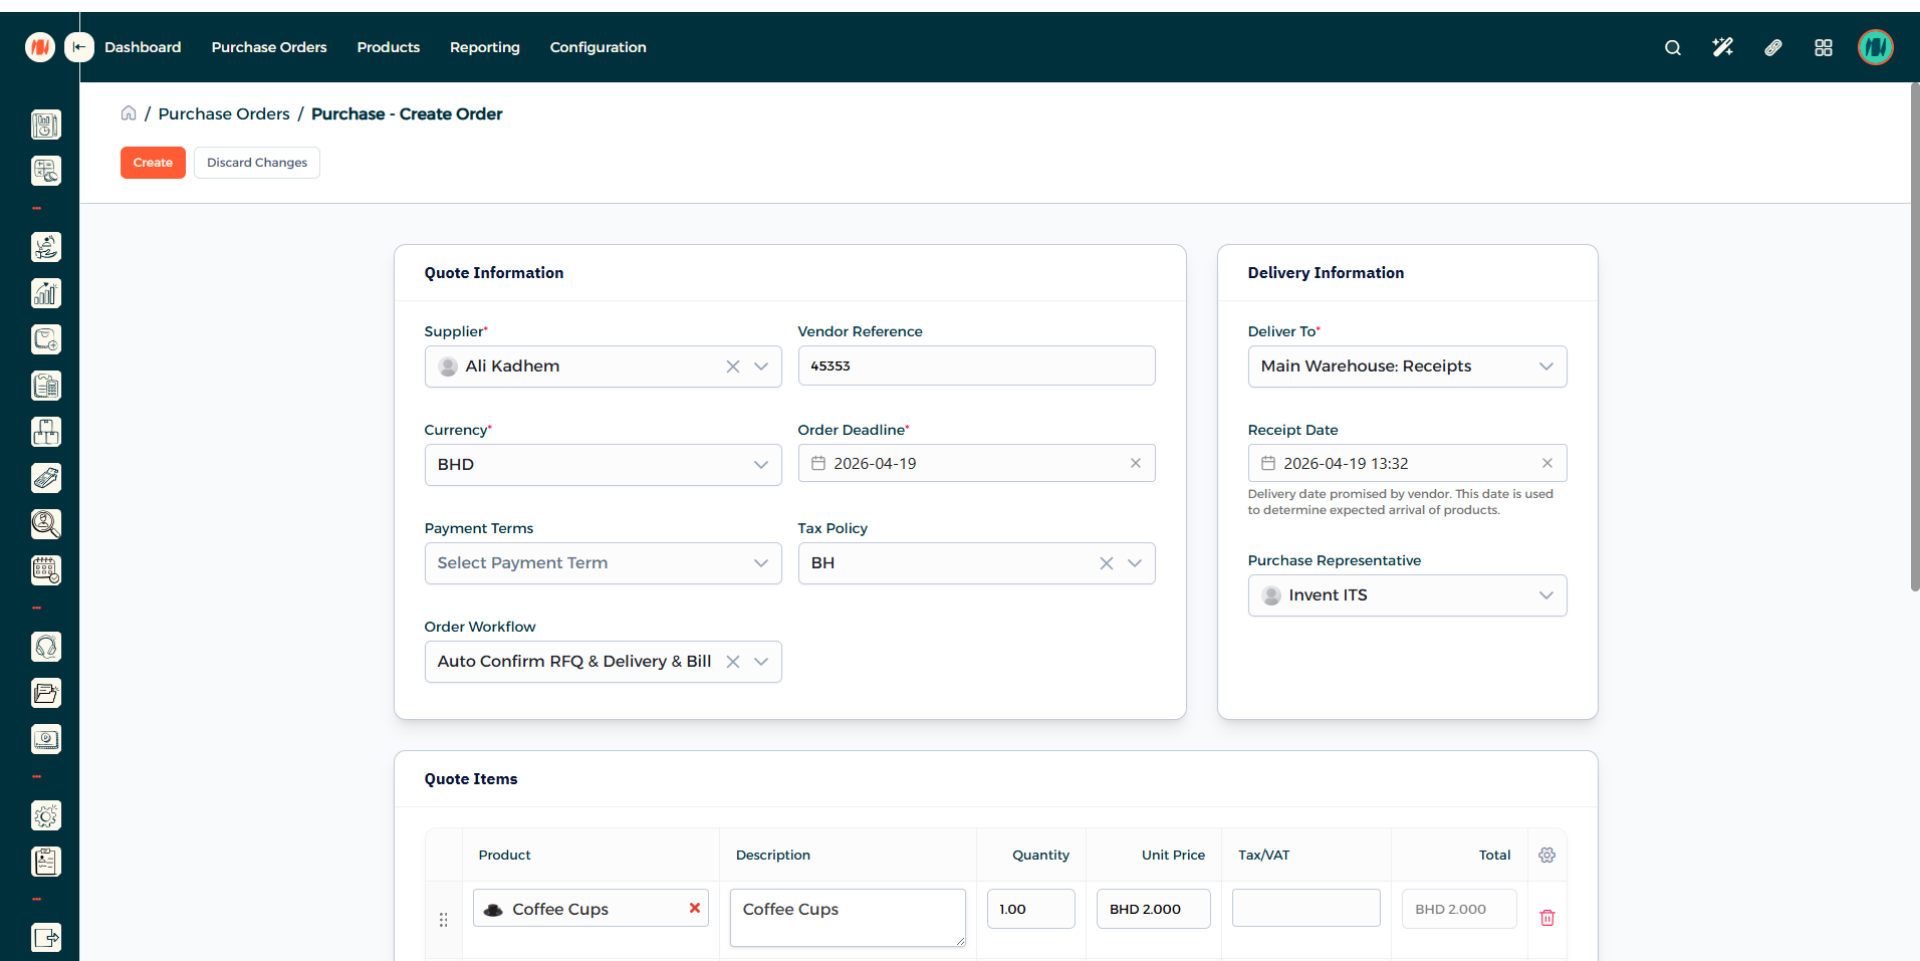Screen dimensions: 1920x961
Task: Open the magic wand tool icon
Action: click(1722, 47)
